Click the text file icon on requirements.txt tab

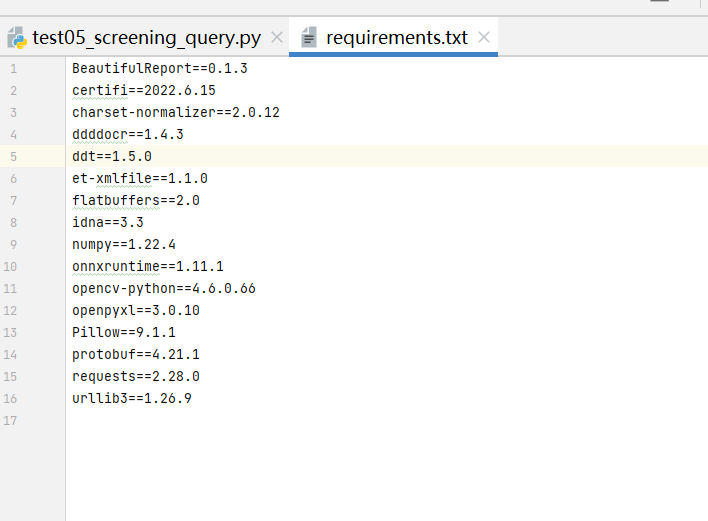[x=309, y=38]
